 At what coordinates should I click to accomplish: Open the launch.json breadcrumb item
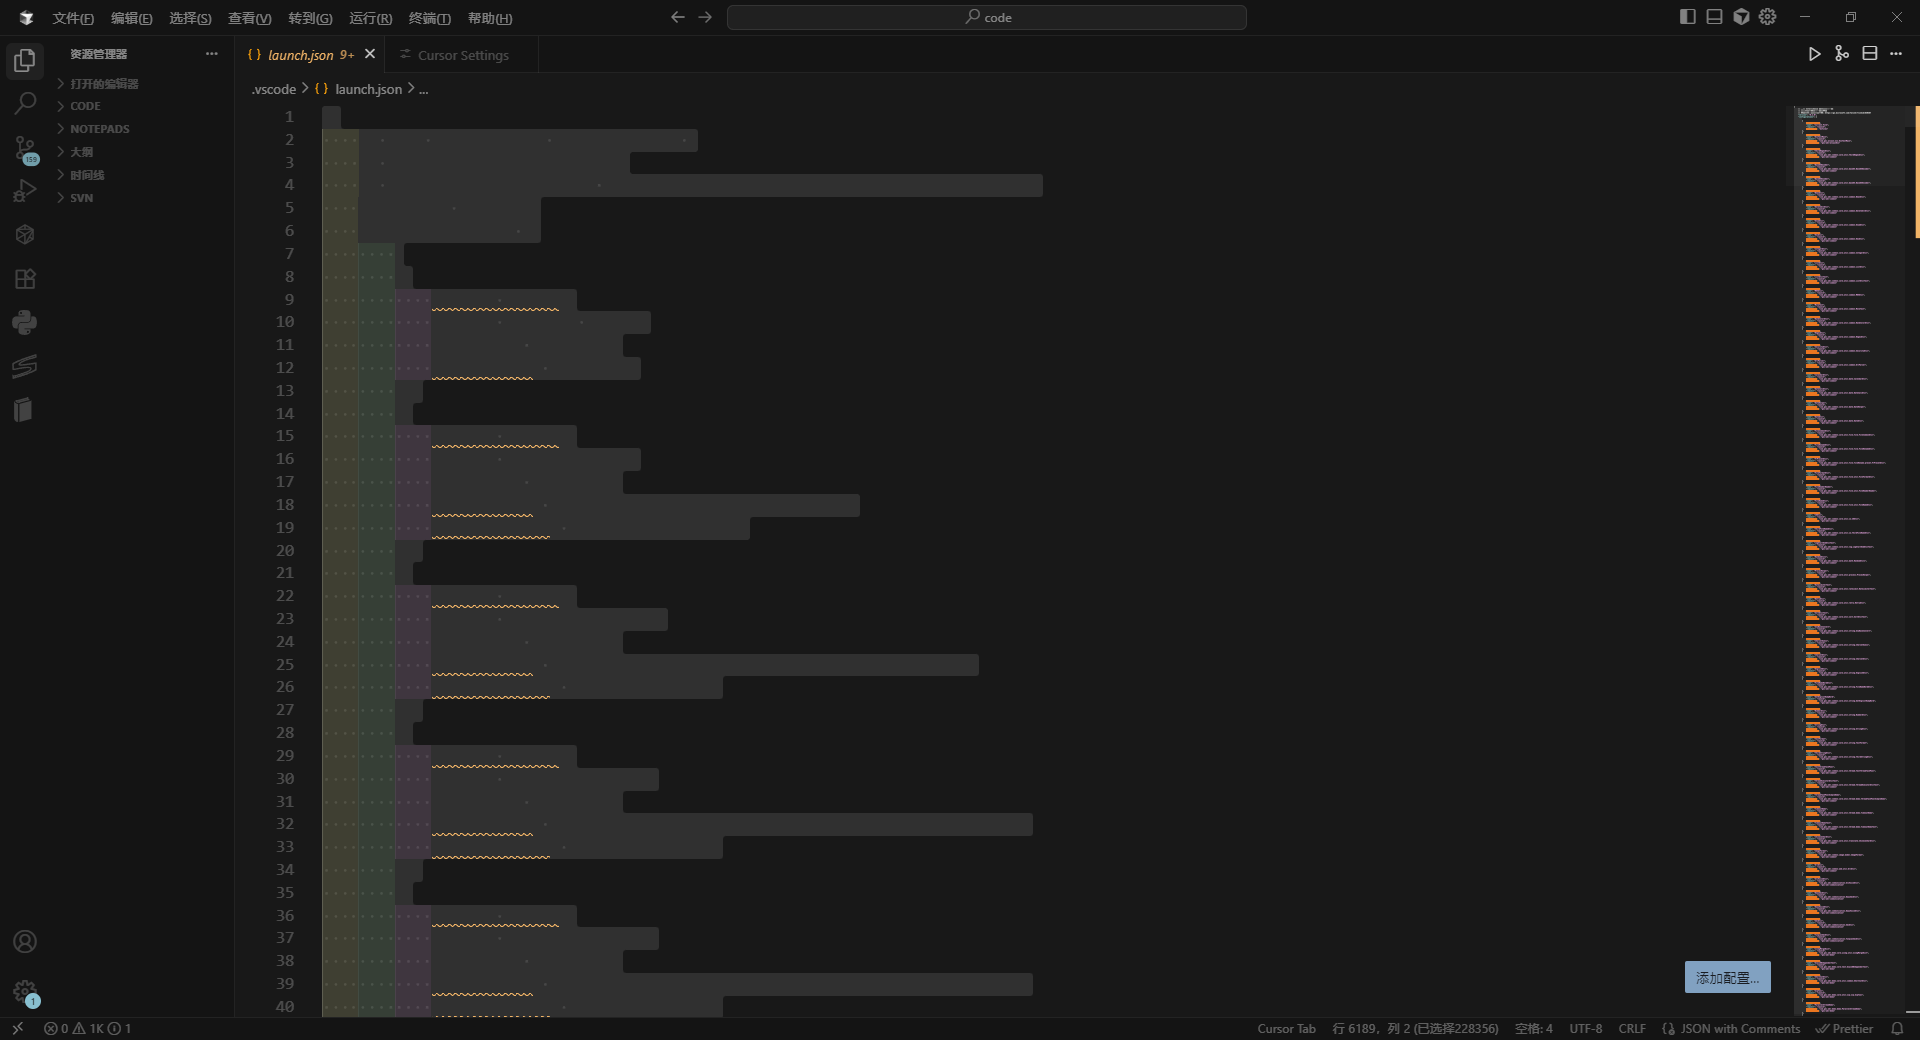coord(358,89)
